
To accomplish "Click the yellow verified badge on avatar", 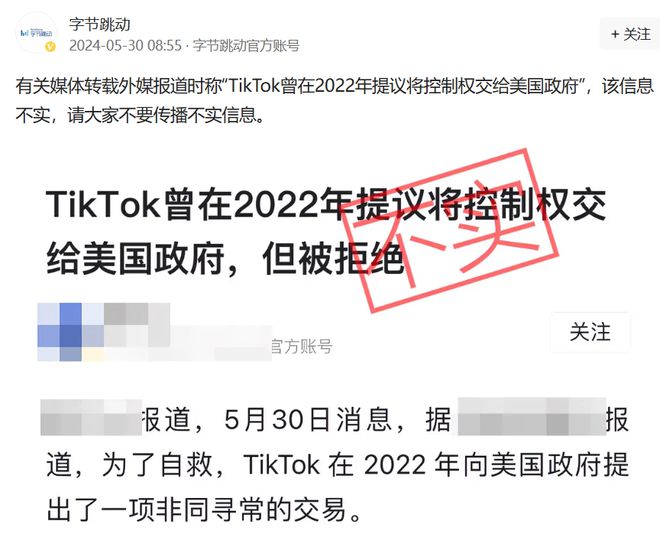I will point(51,47).
